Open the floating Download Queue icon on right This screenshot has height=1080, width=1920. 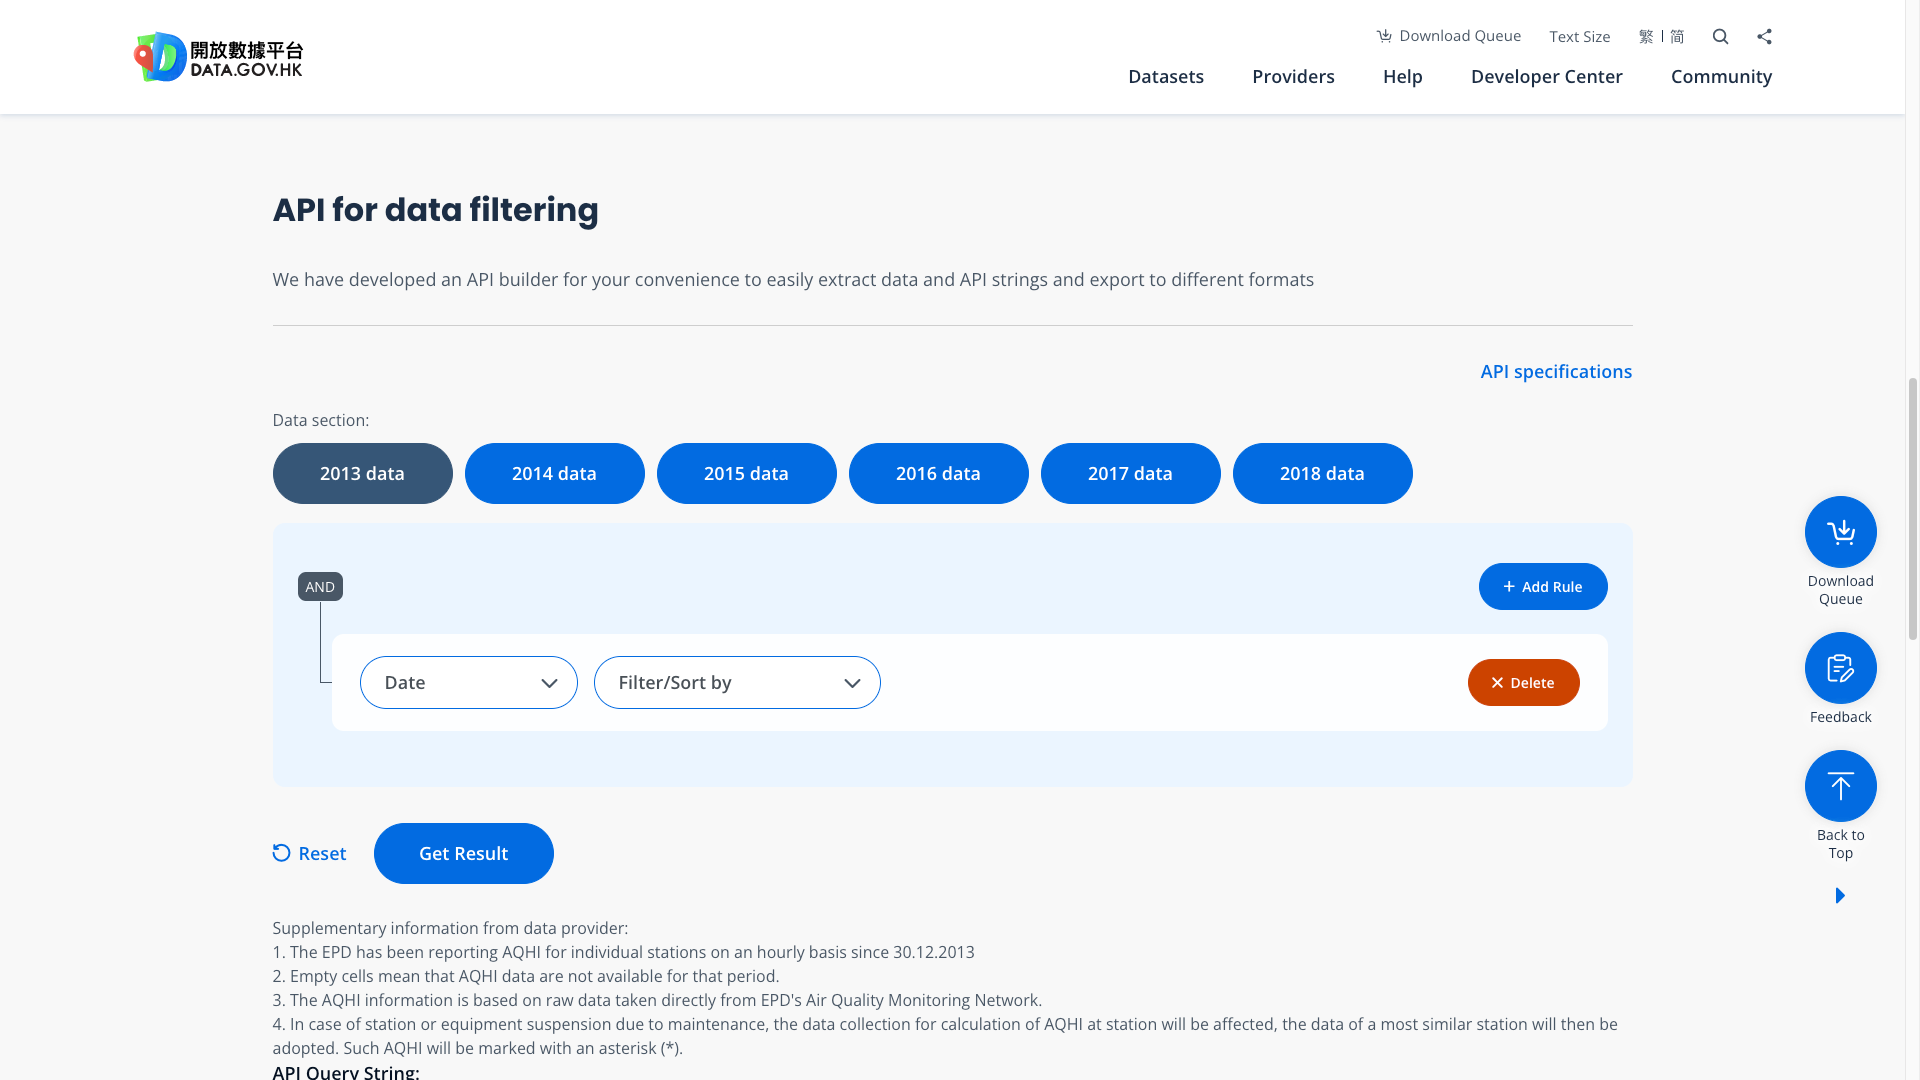[x=1840, y=531]
